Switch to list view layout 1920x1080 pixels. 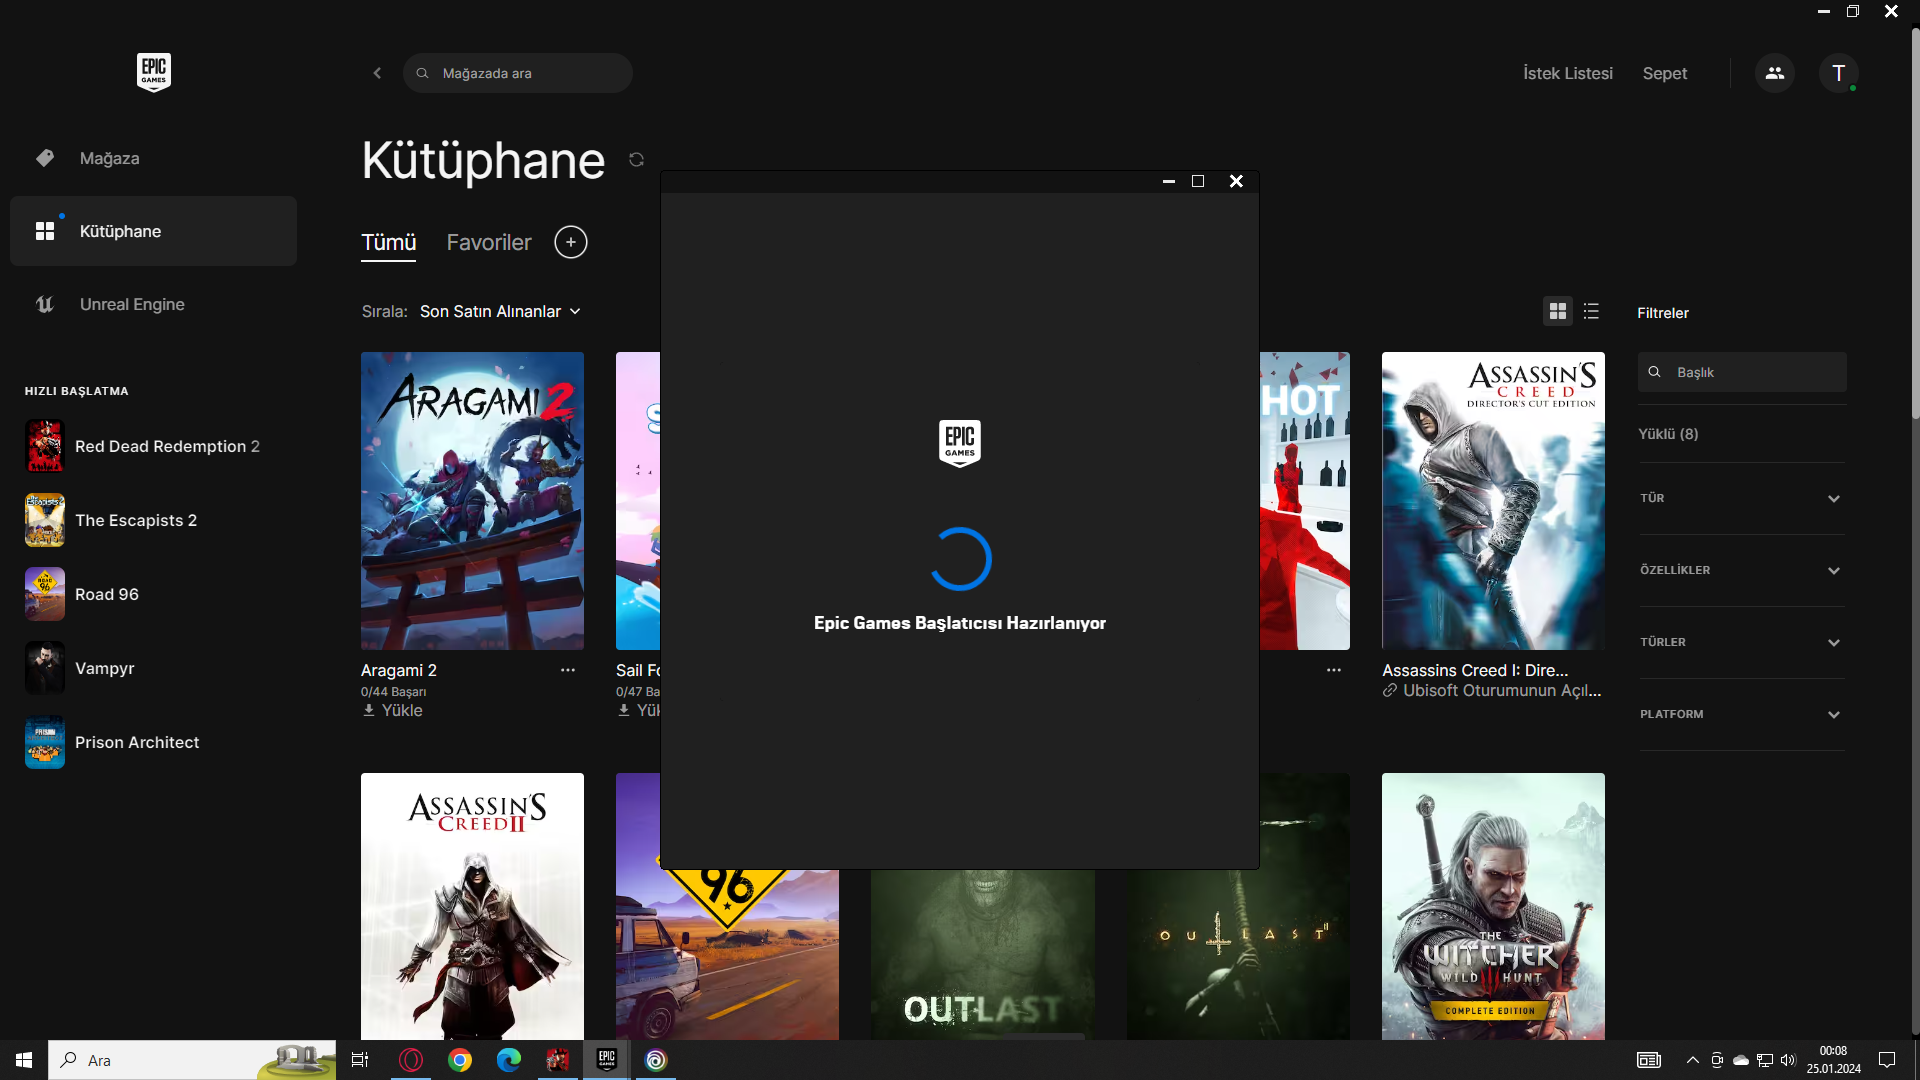[x=1591, y=312]
